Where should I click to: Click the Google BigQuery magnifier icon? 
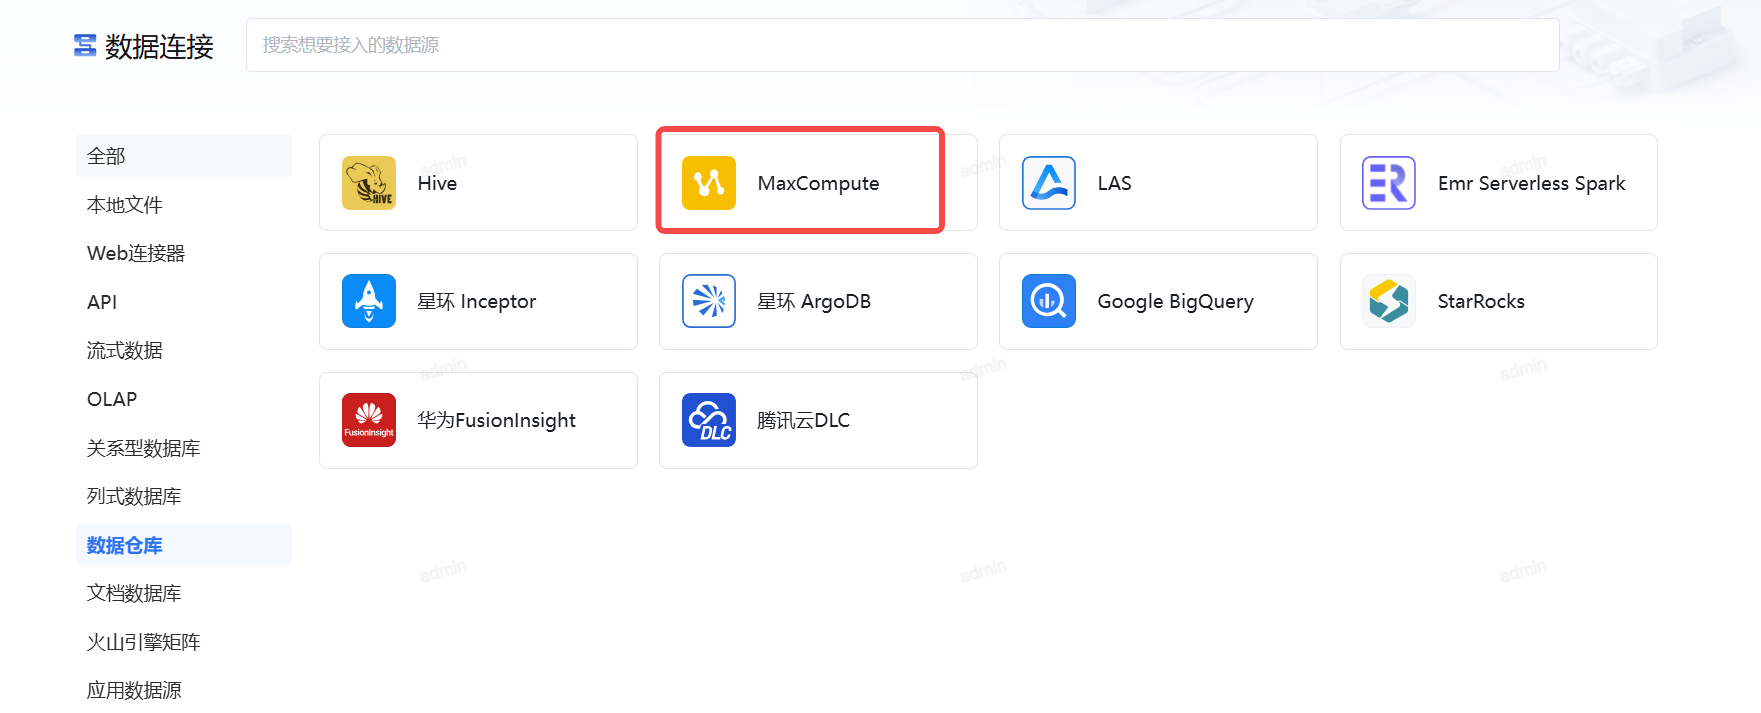1048,301
